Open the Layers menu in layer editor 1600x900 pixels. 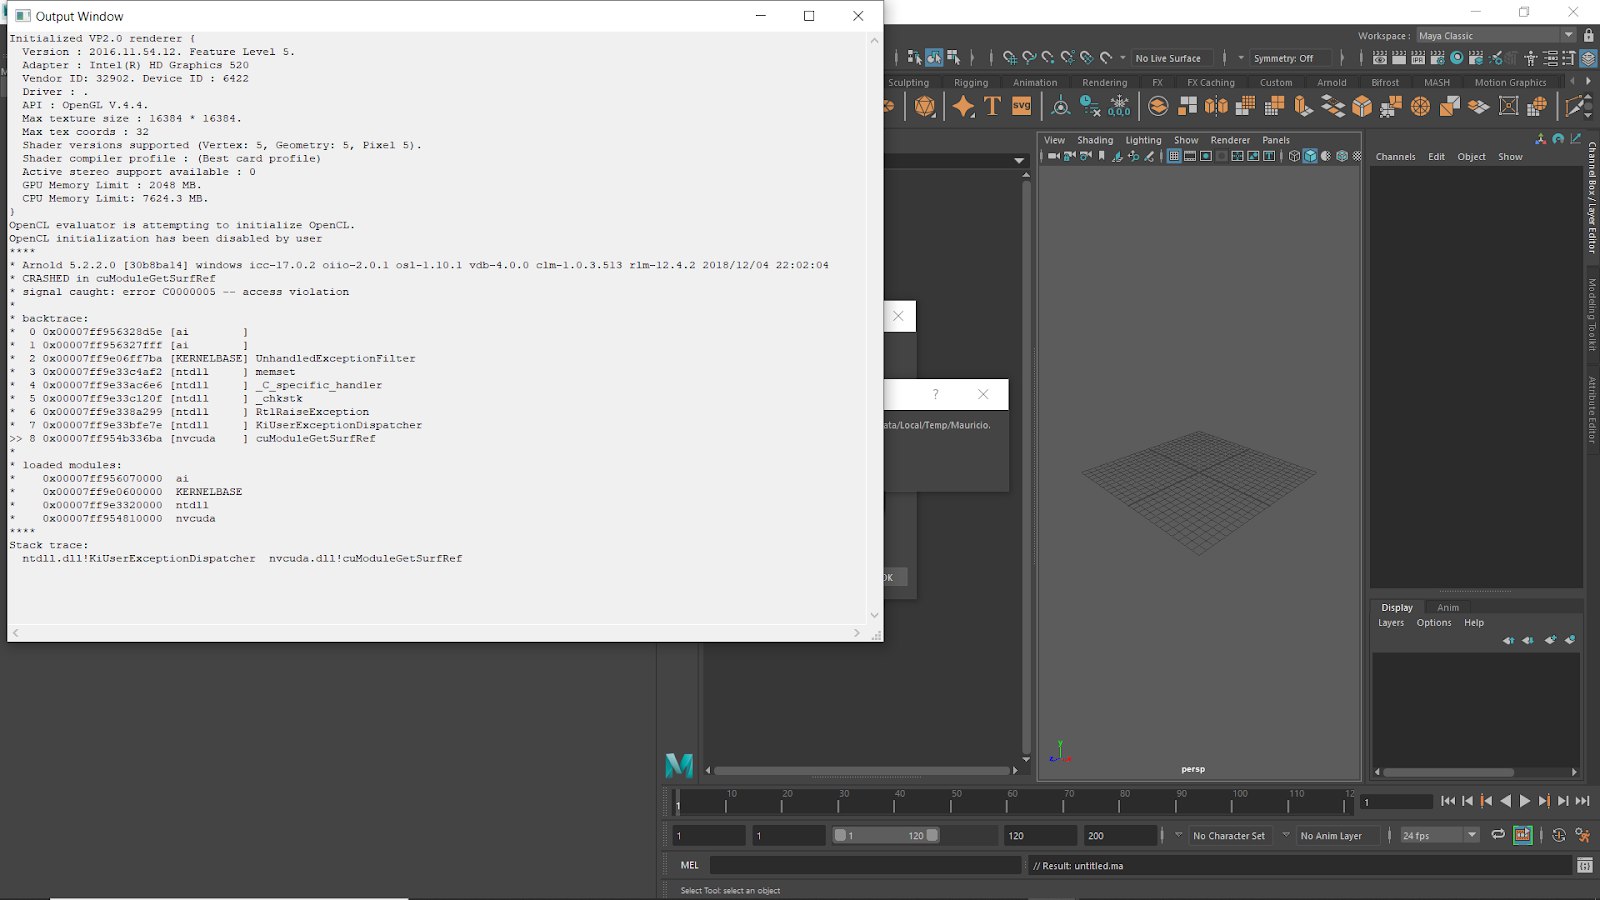click(x=1391, y=622)
